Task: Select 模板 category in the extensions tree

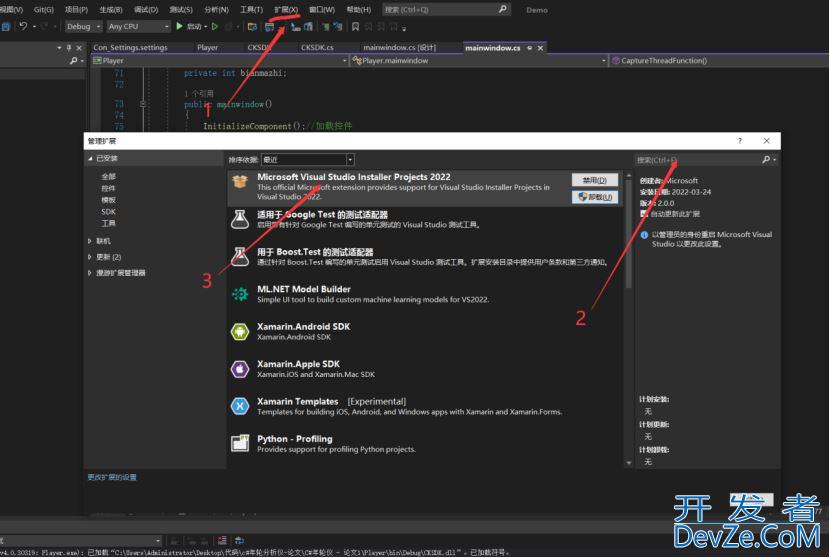Action: click(x=109, y=200)
